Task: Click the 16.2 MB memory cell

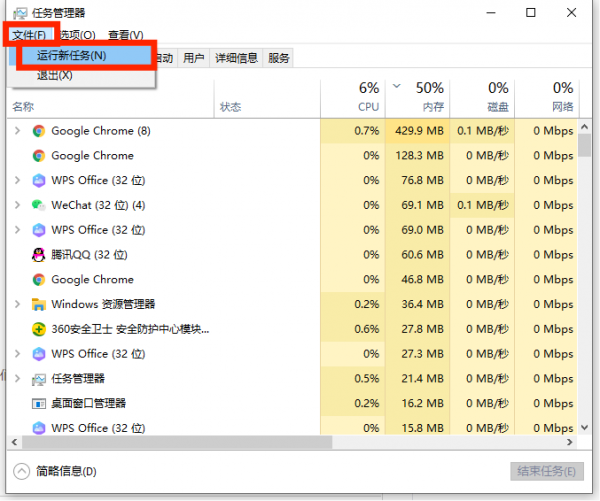Action: 417,403
